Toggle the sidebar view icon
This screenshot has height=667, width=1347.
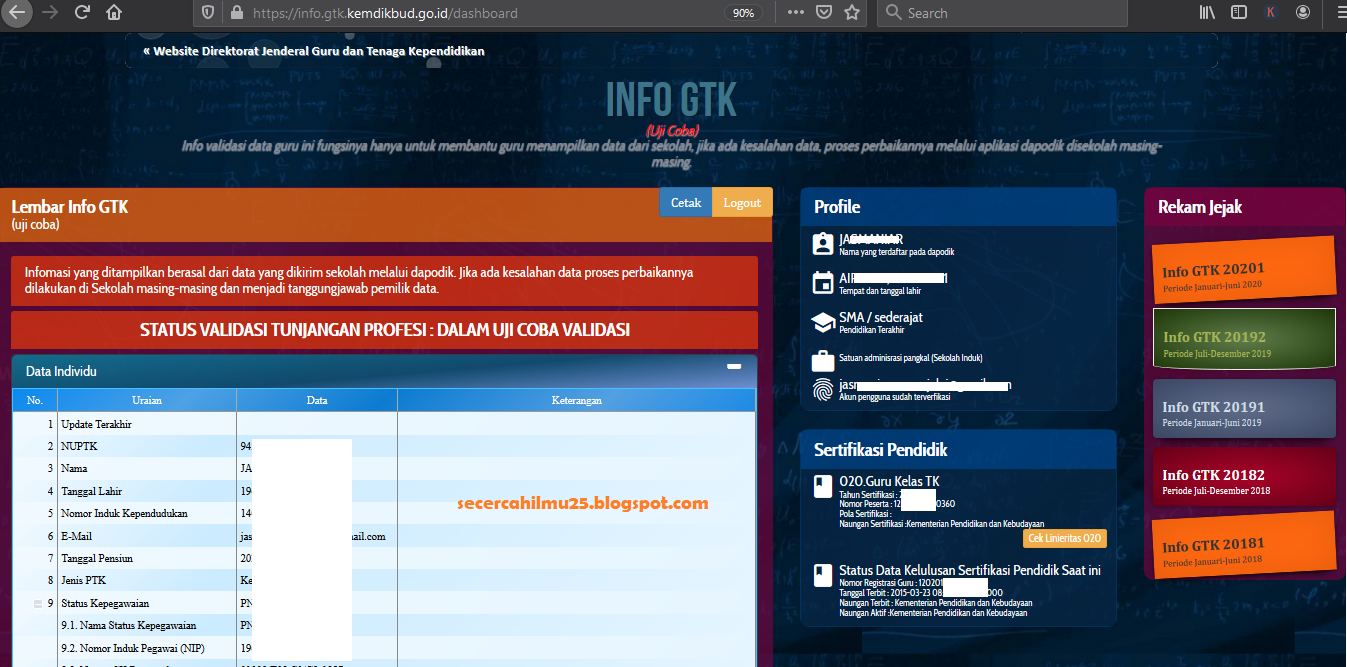click(1239, 13)
